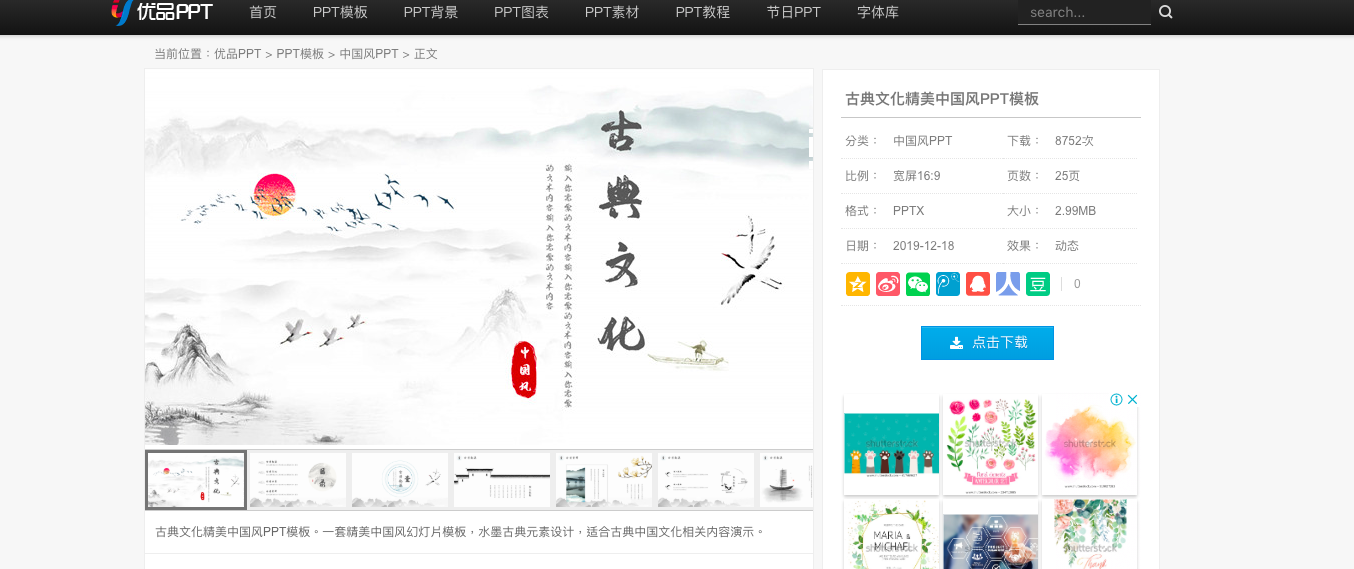Screen dimensions: 1354x569
Task: Share to QQ penguin icon
Action: 978,284
